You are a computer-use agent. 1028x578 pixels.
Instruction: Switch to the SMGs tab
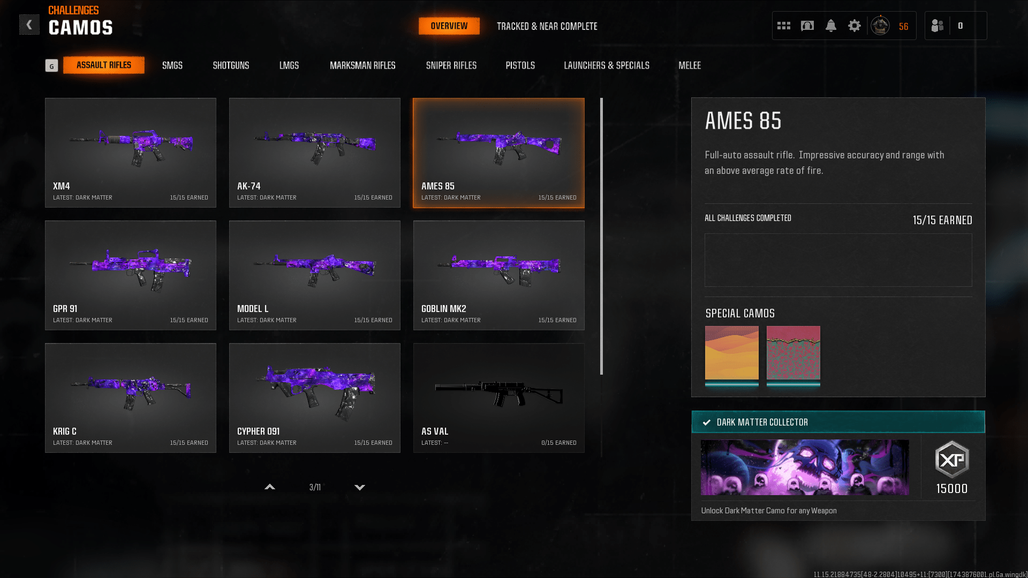coord(172,66)
